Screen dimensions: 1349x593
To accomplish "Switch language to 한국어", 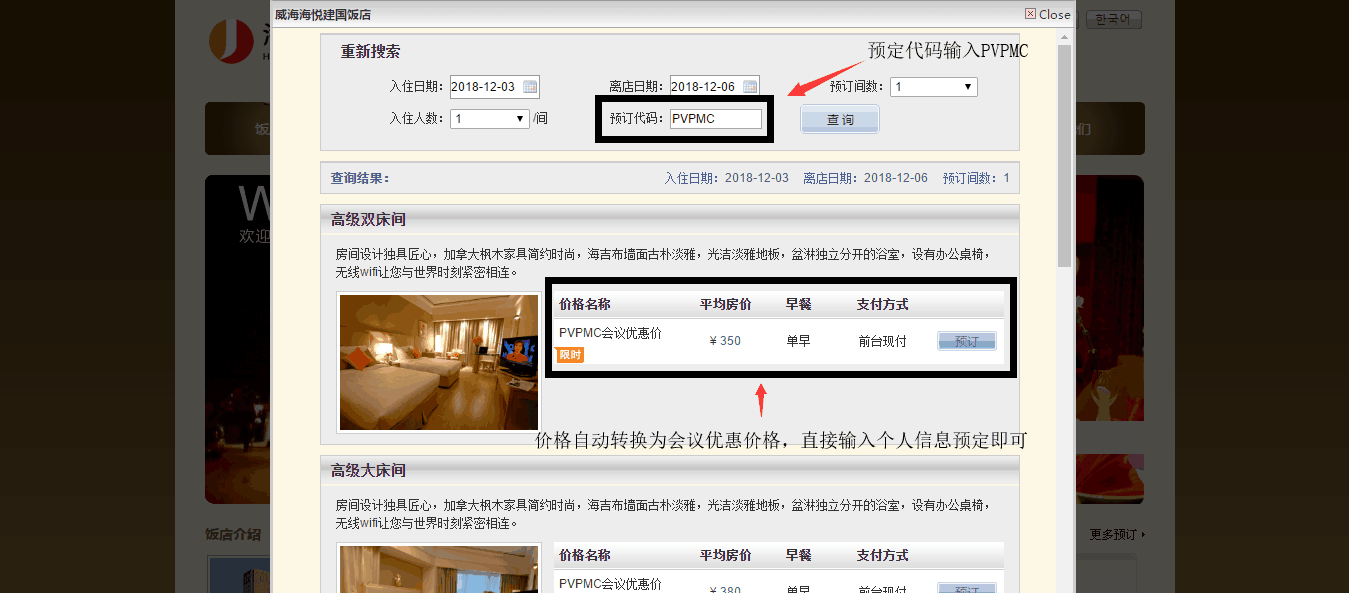I will pyautogui.click(x=1113, y=19).
